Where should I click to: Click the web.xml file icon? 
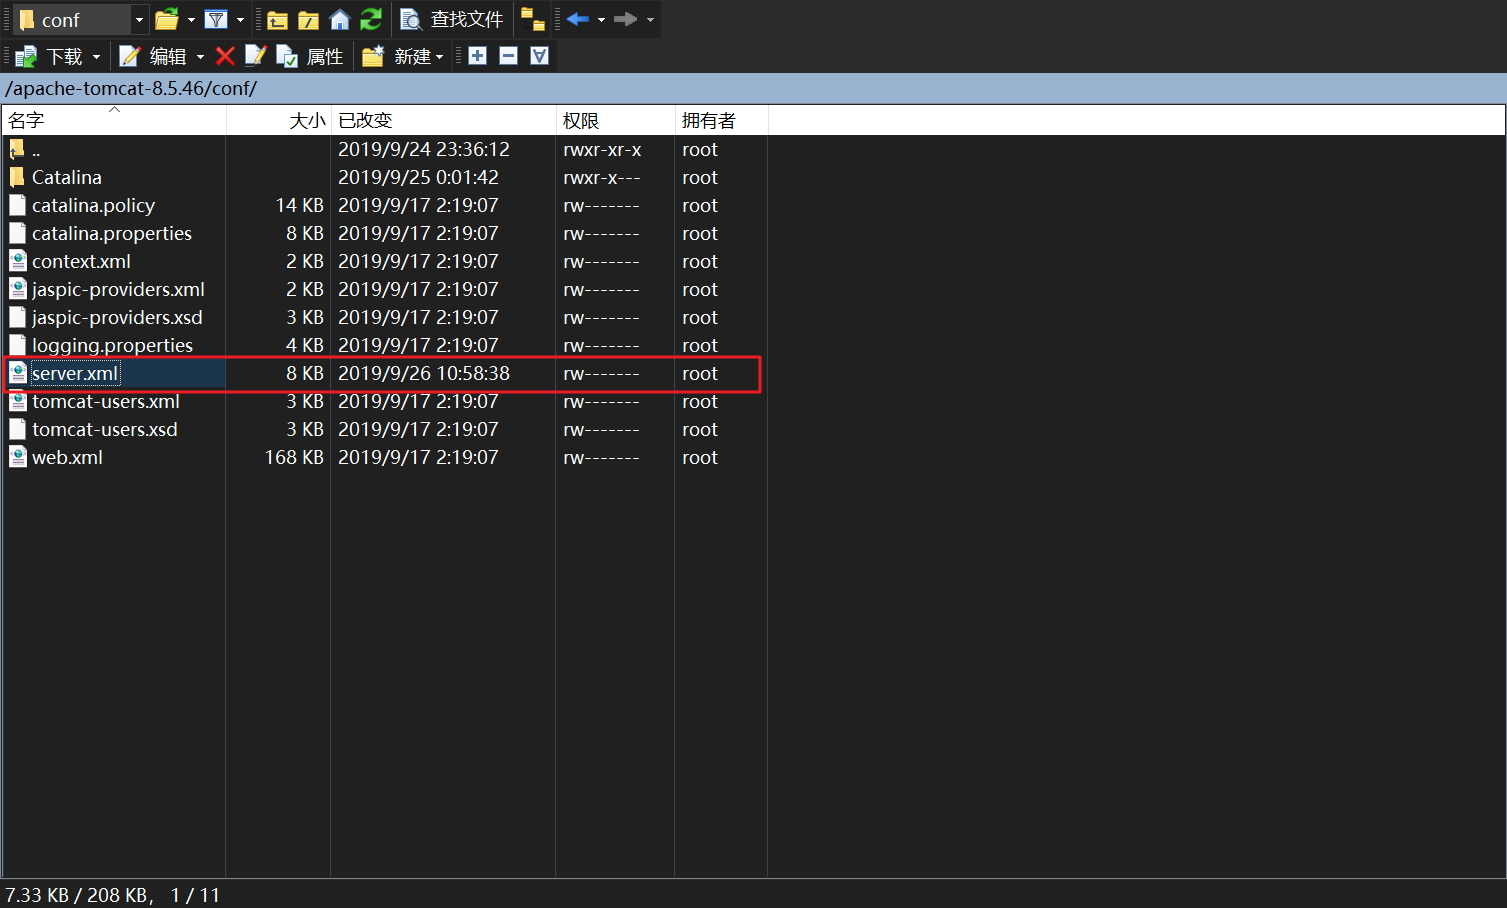click(x=17, y=457)
